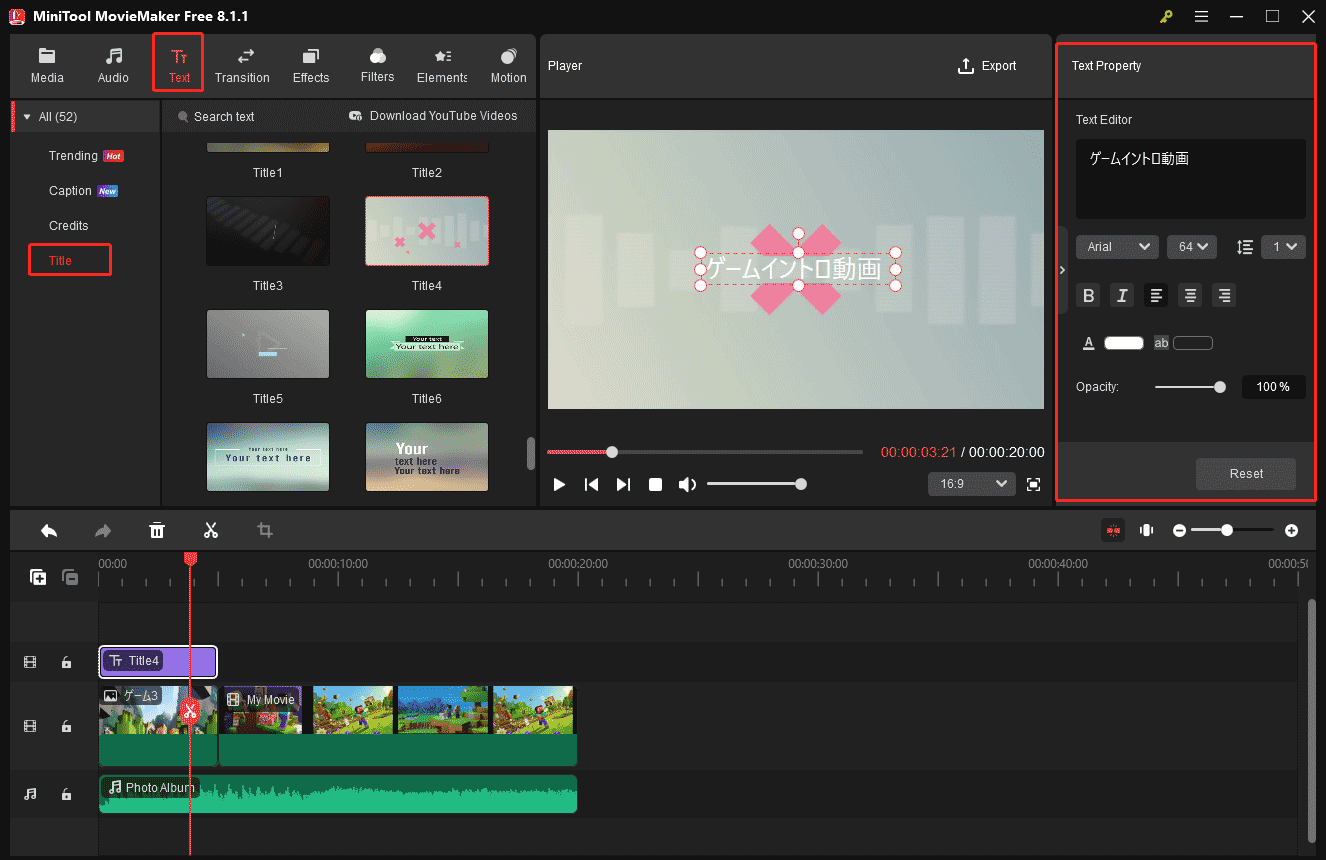Select the Credits category
Viewport: 1326px width, 860px height.
tap(69, 226)
